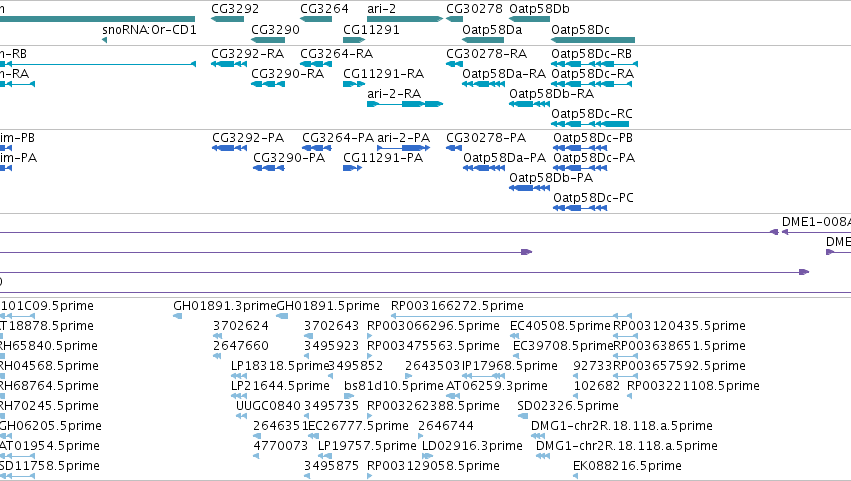Click the CG11291-RA transcript label
851x481 pixels.
pos(384,73)
